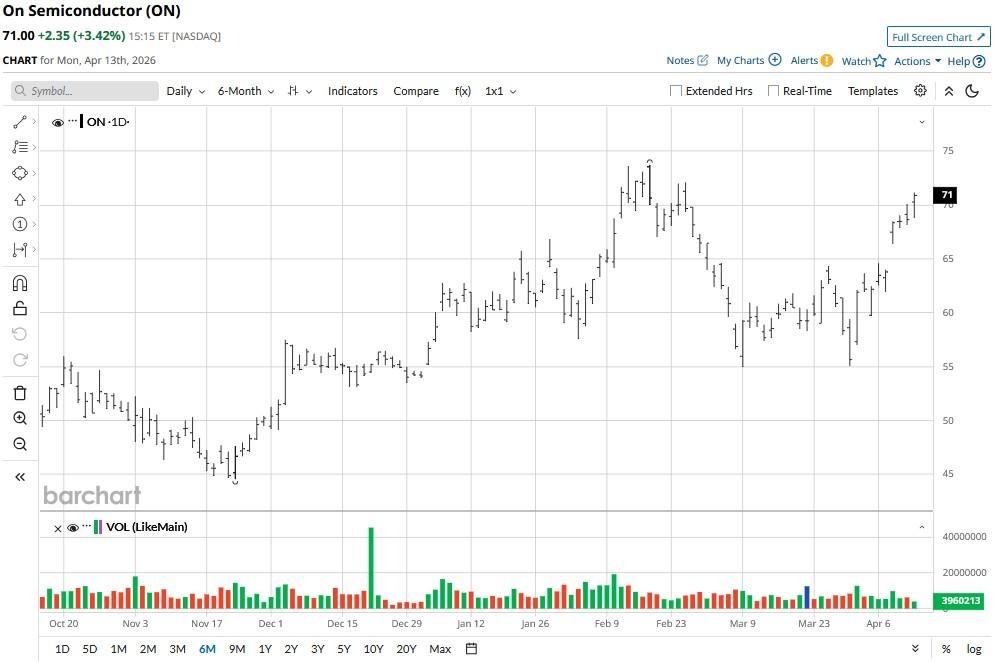Open the Indicators menu

(x=352, y=91)
